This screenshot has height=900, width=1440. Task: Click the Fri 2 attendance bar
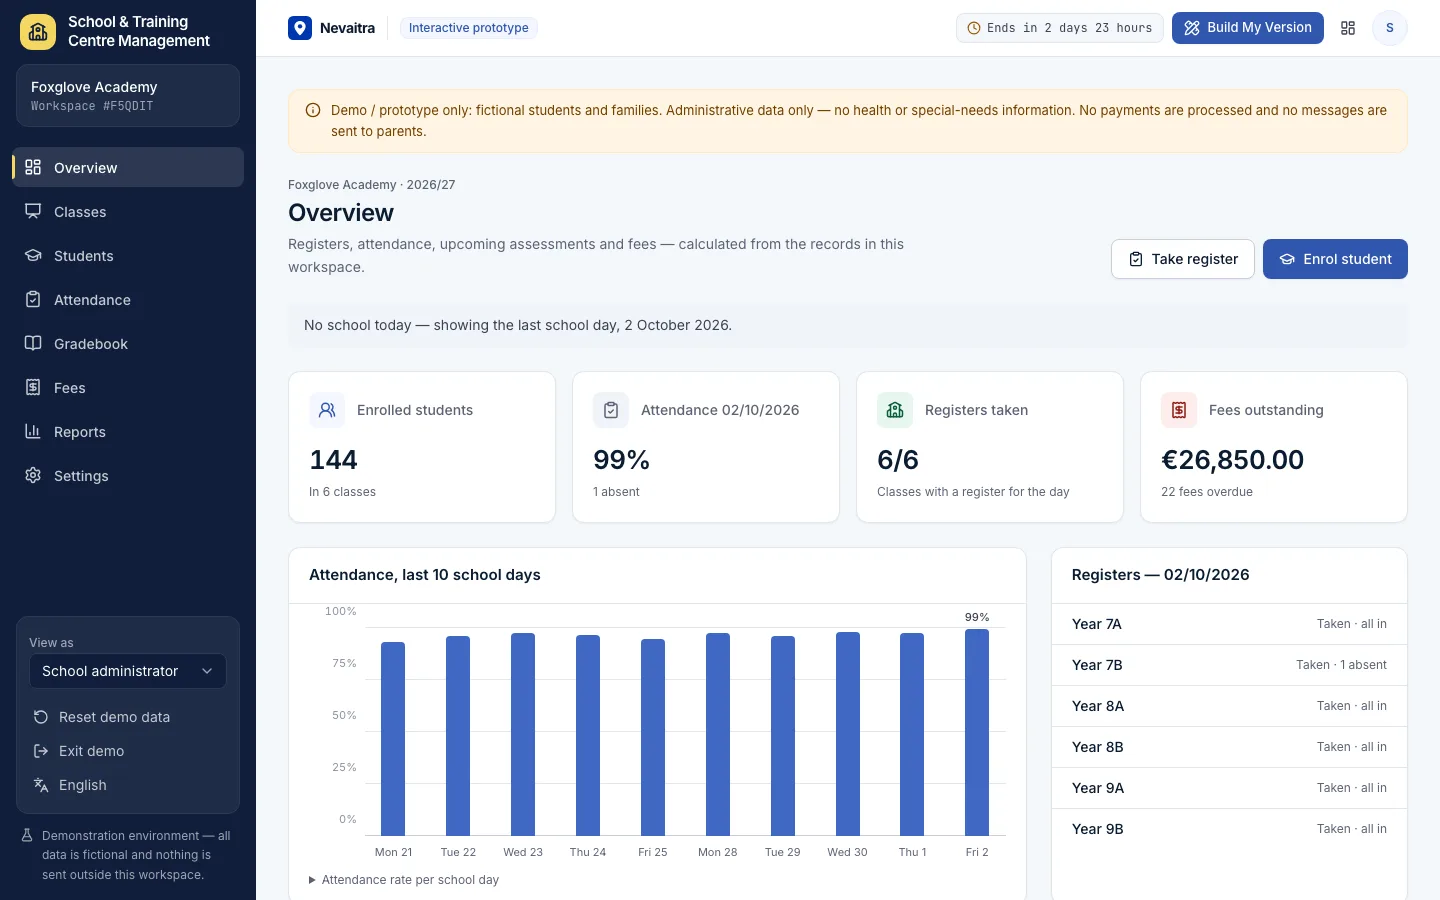(977, 732)
